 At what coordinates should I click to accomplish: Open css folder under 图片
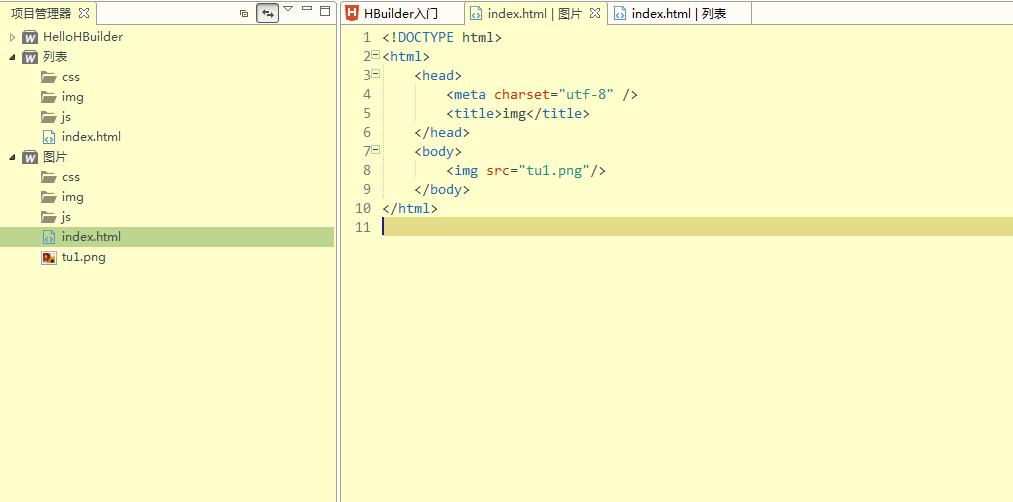[x=70, y=177]
